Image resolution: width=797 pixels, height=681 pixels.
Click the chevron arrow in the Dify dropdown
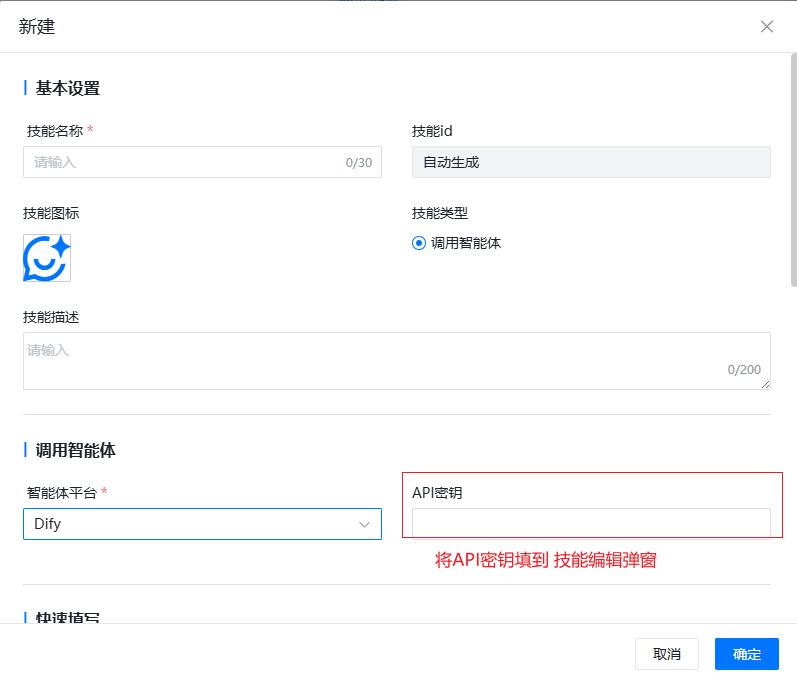coord(365,524)
